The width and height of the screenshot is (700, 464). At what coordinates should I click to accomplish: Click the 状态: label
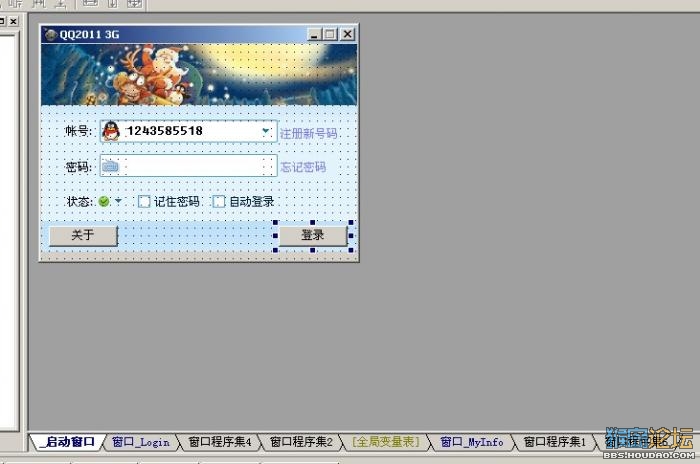(79, 201)
